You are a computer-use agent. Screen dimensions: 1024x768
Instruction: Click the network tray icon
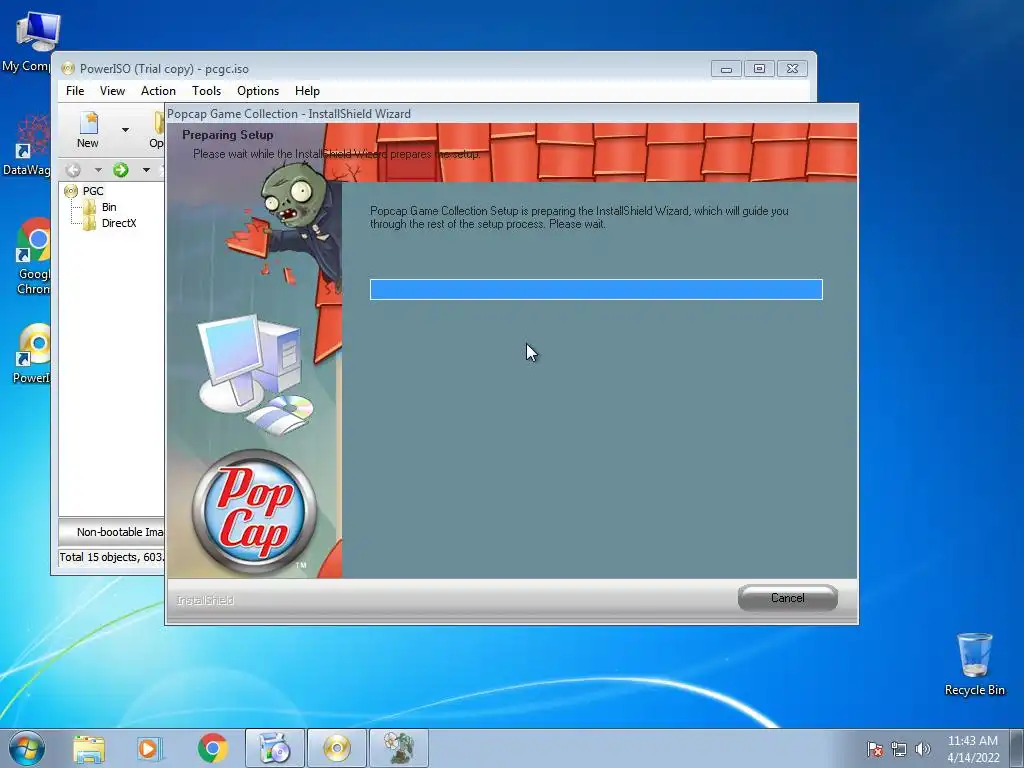pos(899,749)
